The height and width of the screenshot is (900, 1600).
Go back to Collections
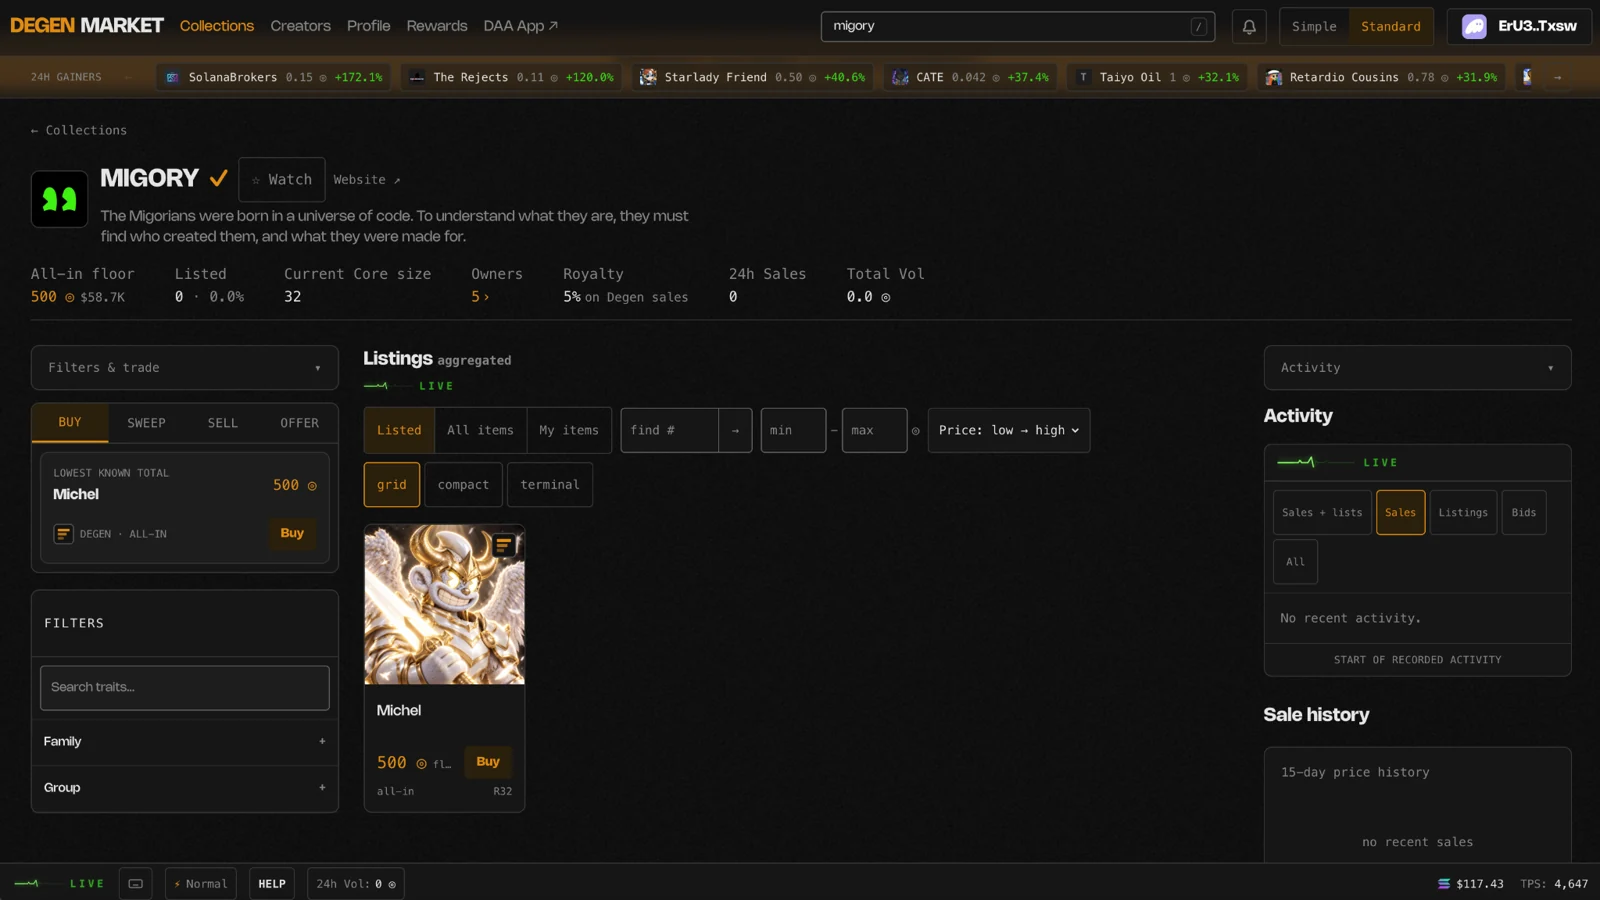point(79,130)
